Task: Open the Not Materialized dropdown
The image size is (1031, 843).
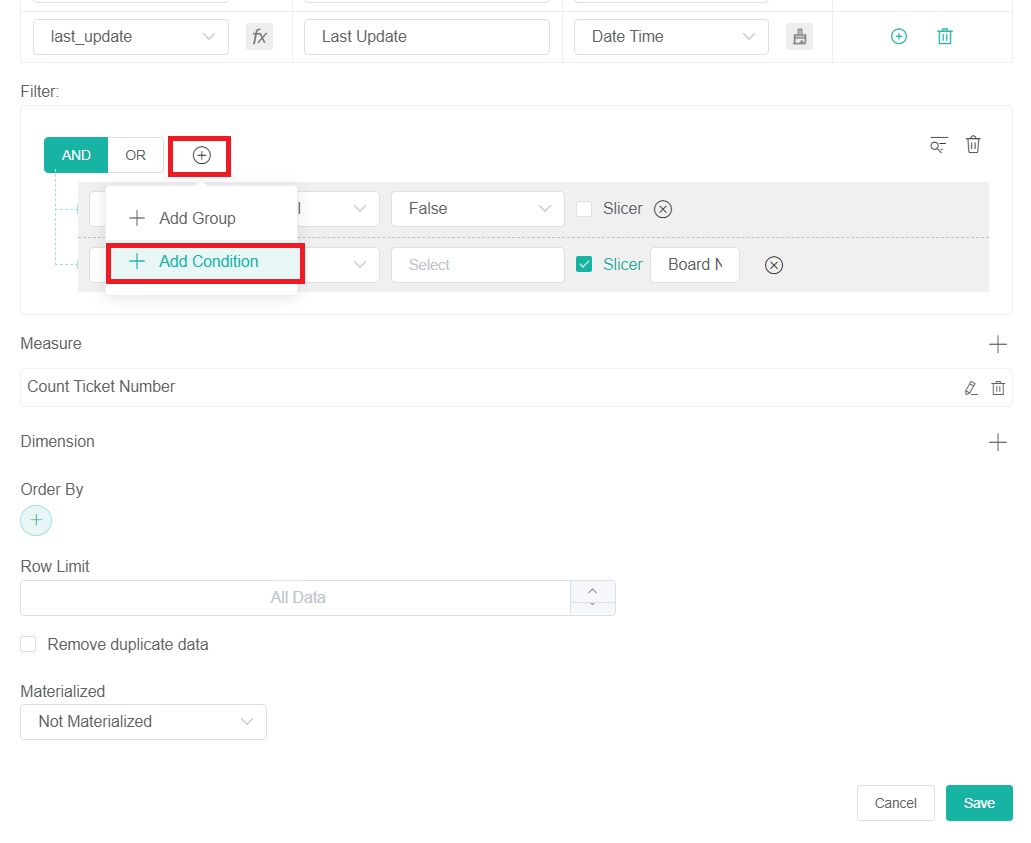Action: coord(143,721)
